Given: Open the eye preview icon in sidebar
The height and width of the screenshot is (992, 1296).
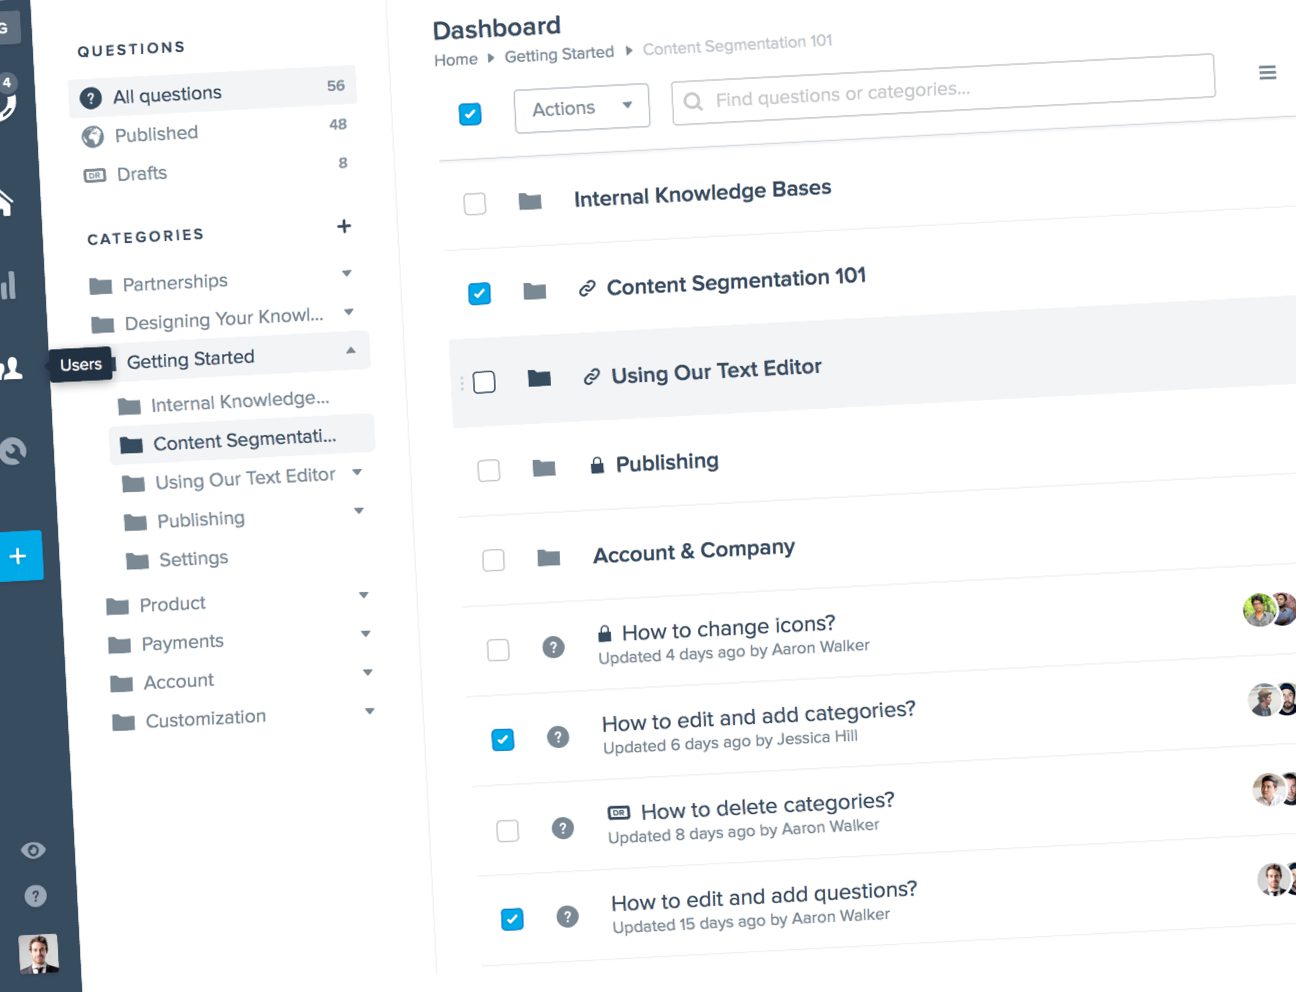Looking at the screenshot, I should point(33,850).
